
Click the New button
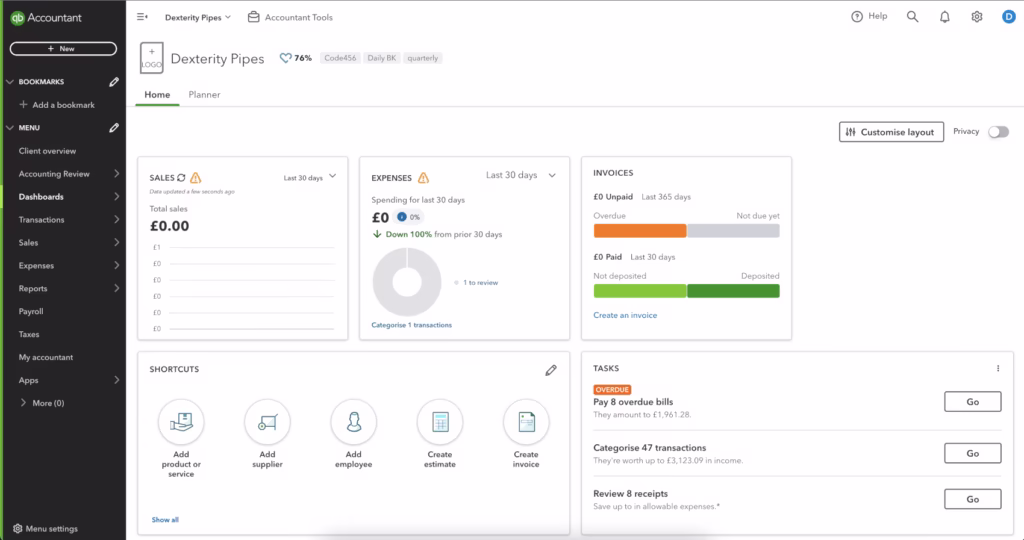63,48
